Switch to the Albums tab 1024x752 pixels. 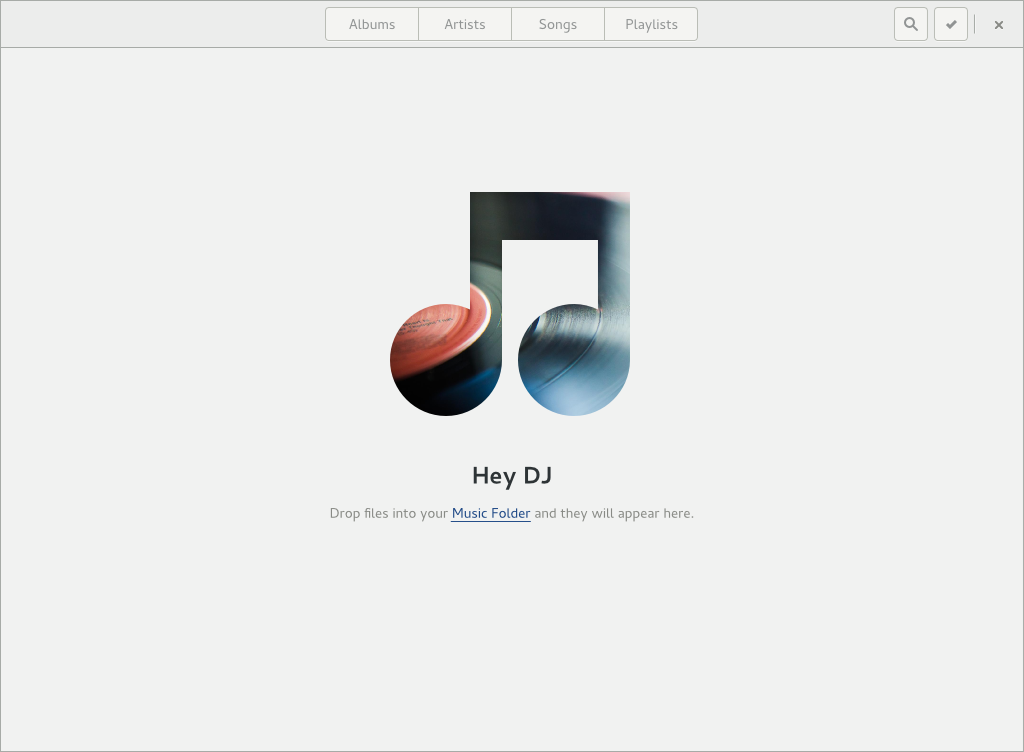(x=372, y=24)
